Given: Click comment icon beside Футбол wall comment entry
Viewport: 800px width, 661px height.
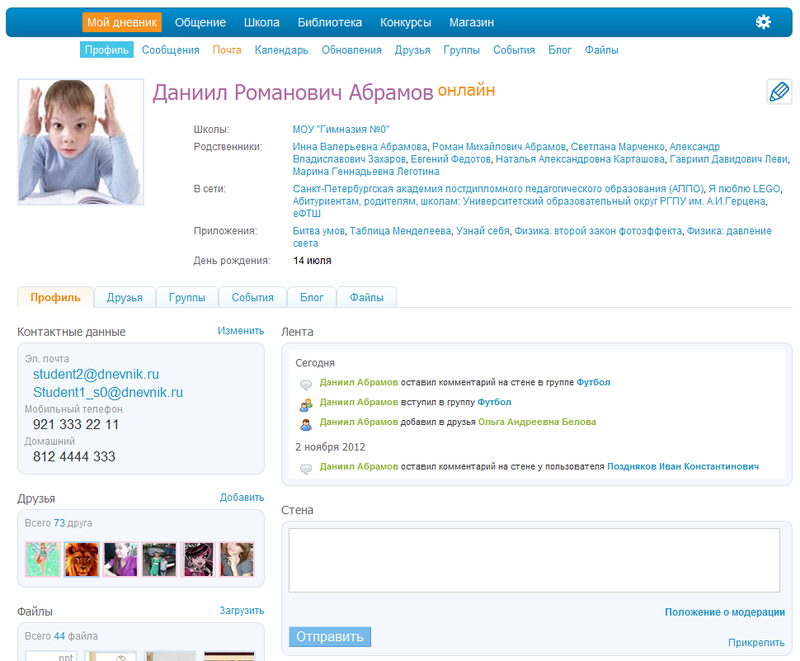Looking at the screenshot, I should 306,384.
